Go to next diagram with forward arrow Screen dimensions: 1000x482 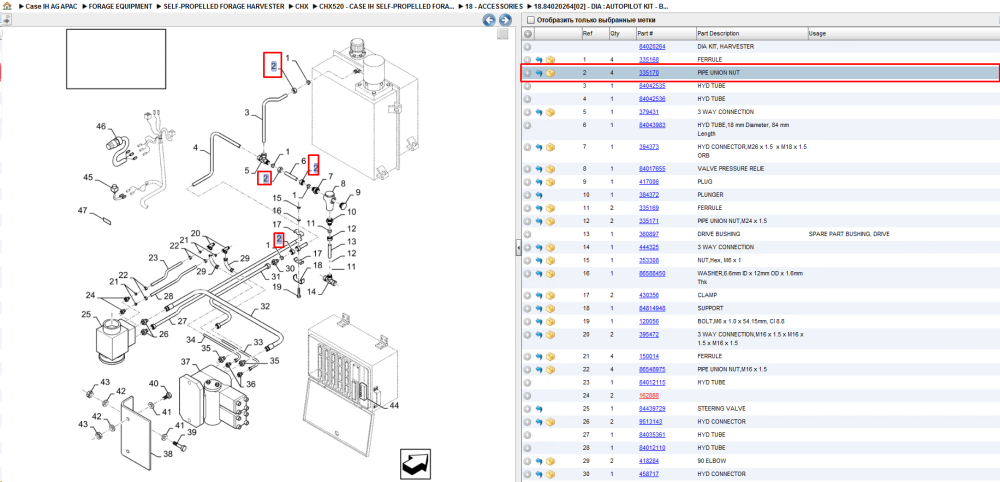(503, 20)
